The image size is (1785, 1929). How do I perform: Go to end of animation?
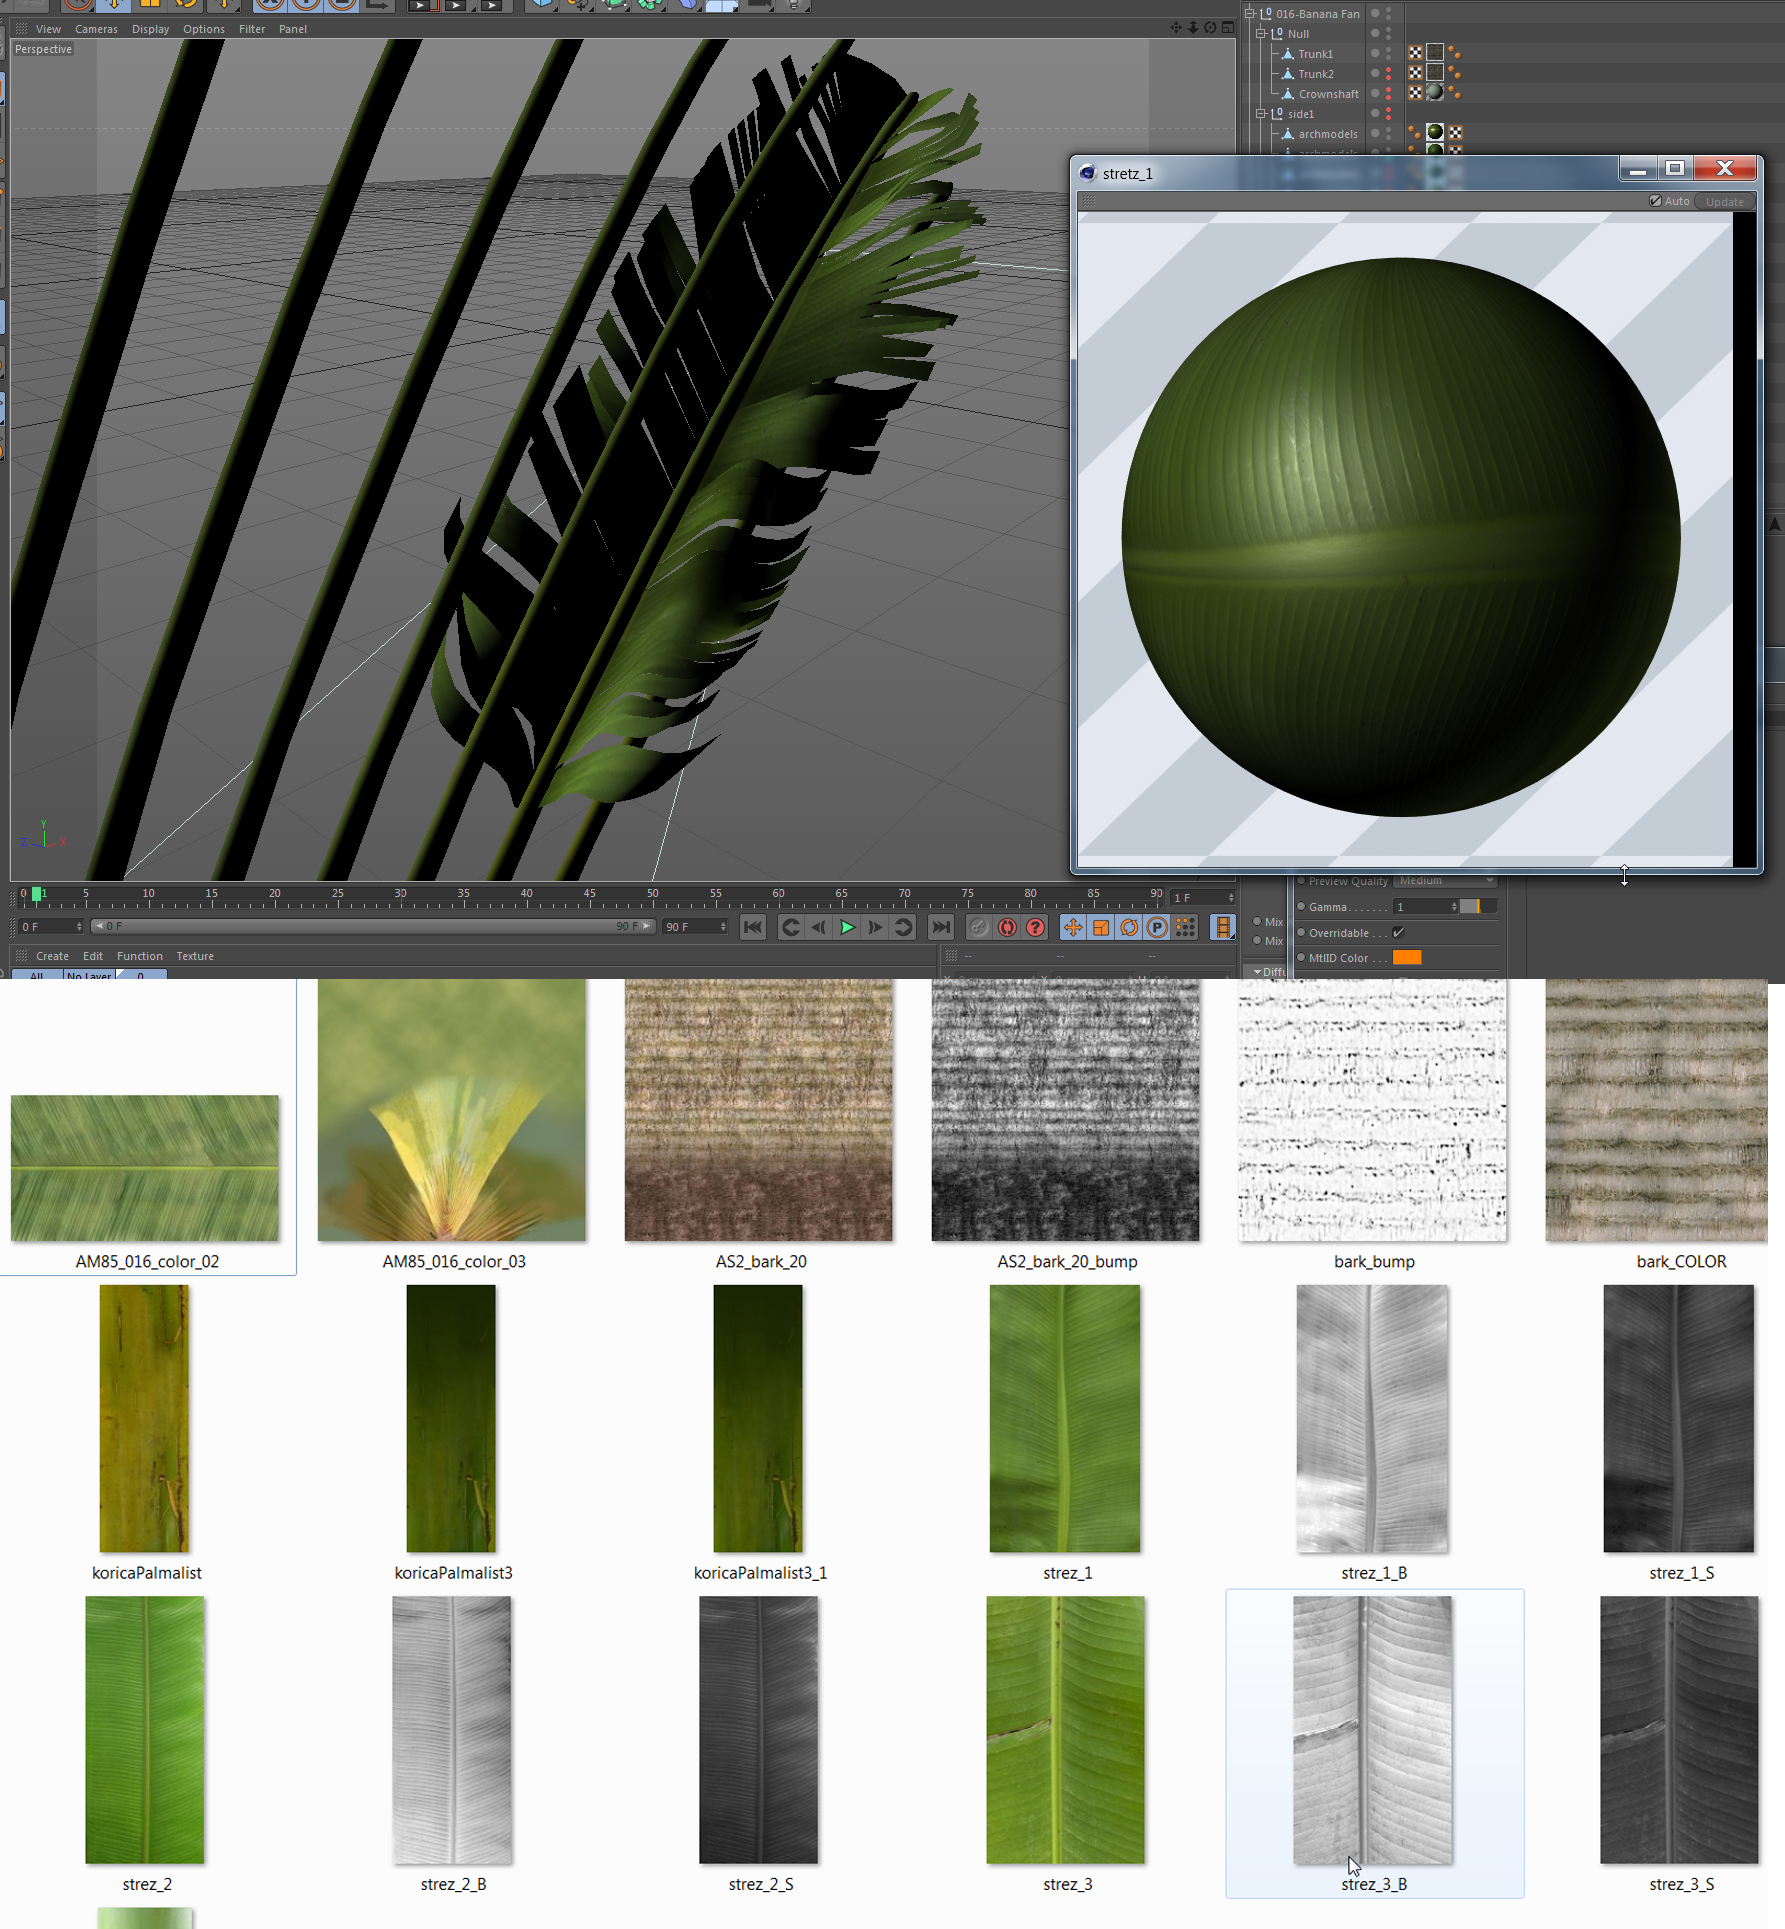940,927
